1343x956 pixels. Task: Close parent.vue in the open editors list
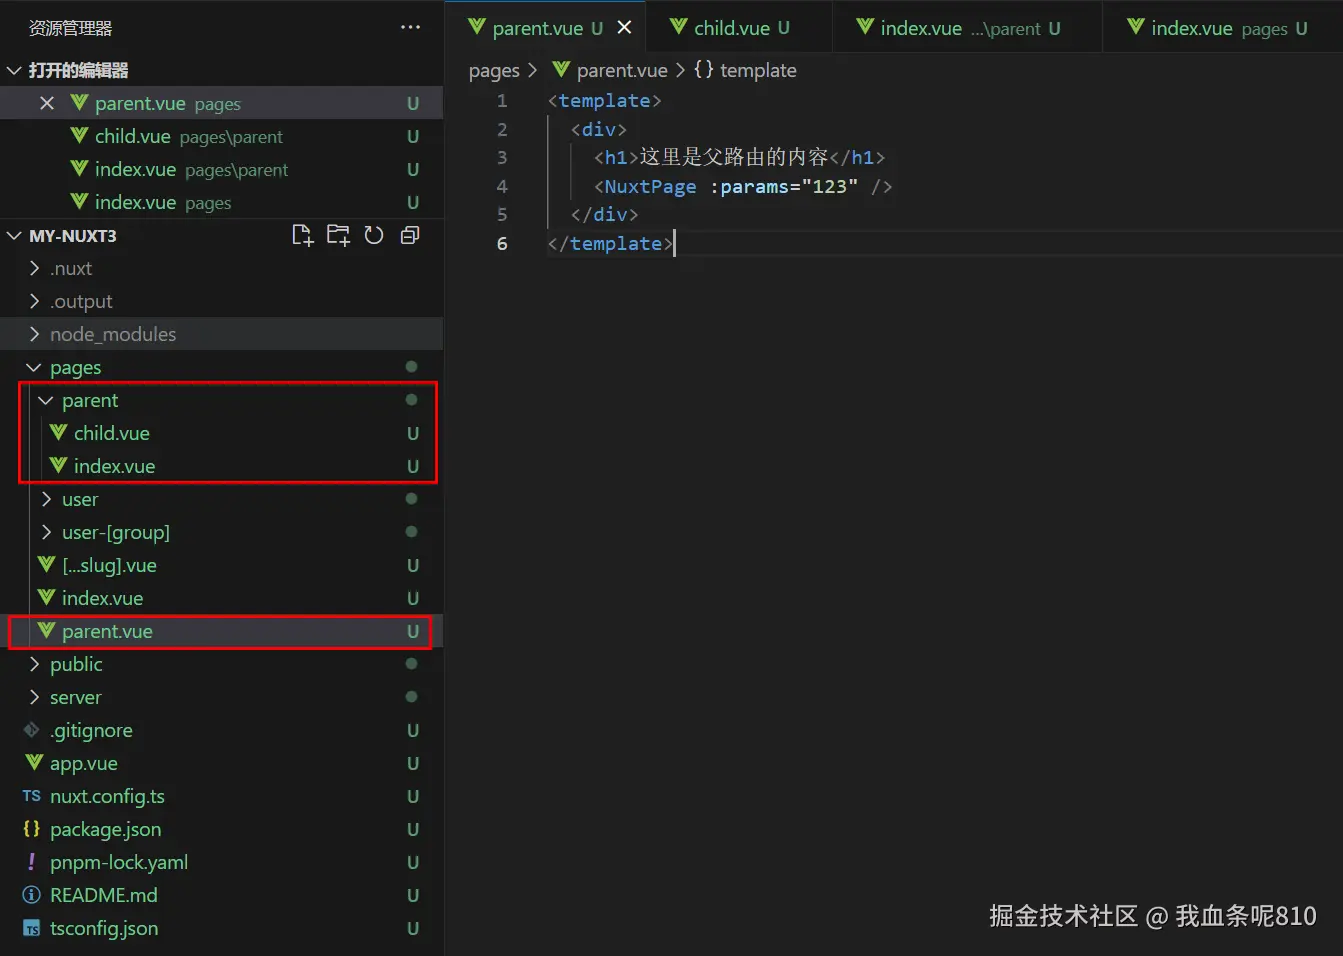(x=47, y=103)
